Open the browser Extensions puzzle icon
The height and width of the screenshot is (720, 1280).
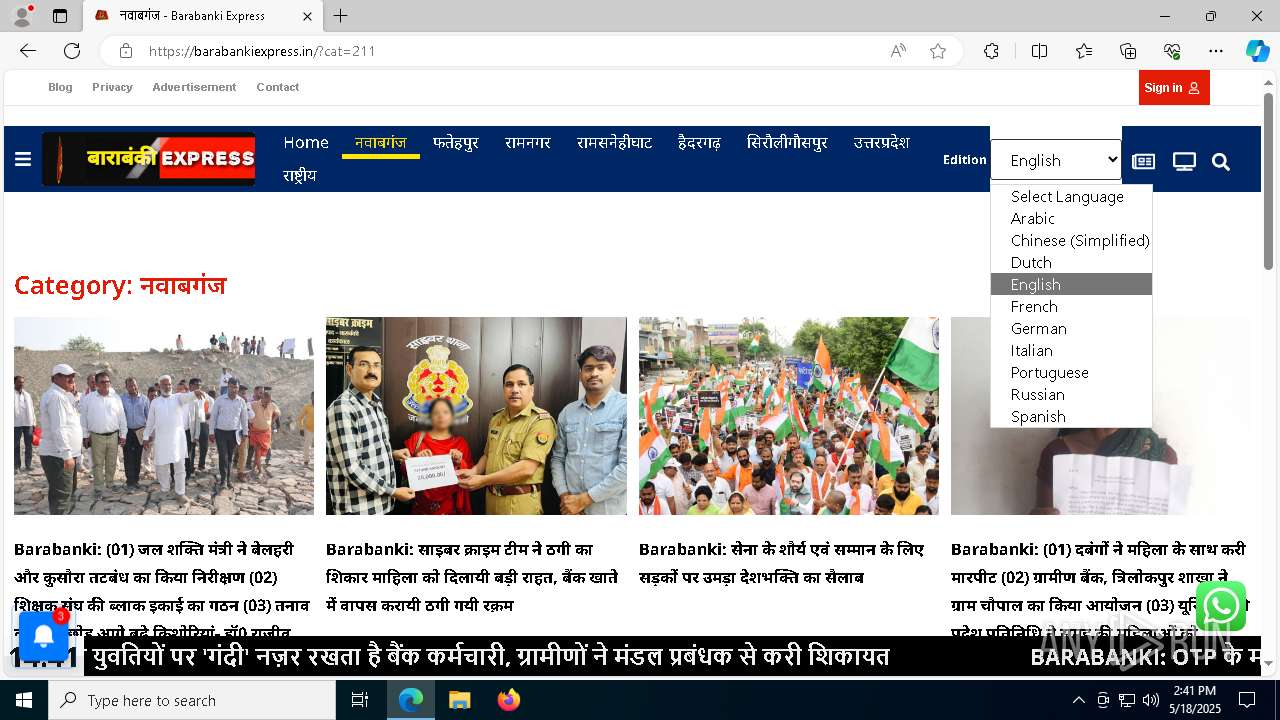(991, 51)
